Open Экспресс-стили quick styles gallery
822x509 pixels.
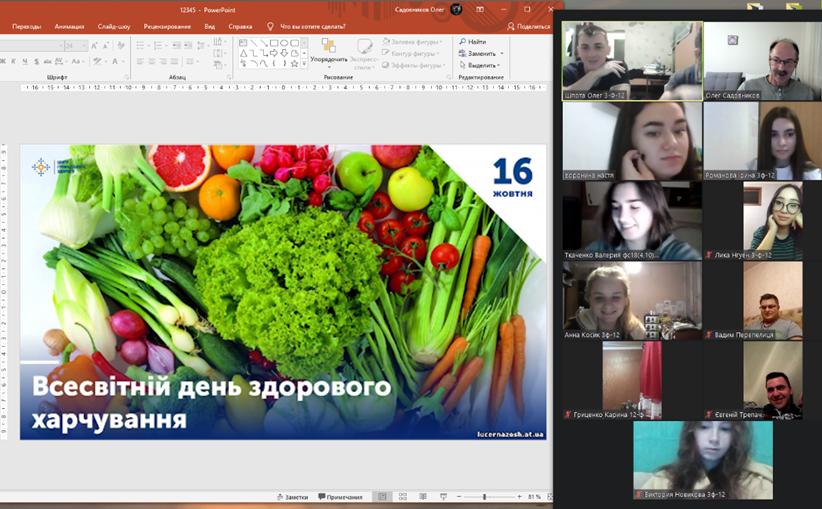point(364,55)
